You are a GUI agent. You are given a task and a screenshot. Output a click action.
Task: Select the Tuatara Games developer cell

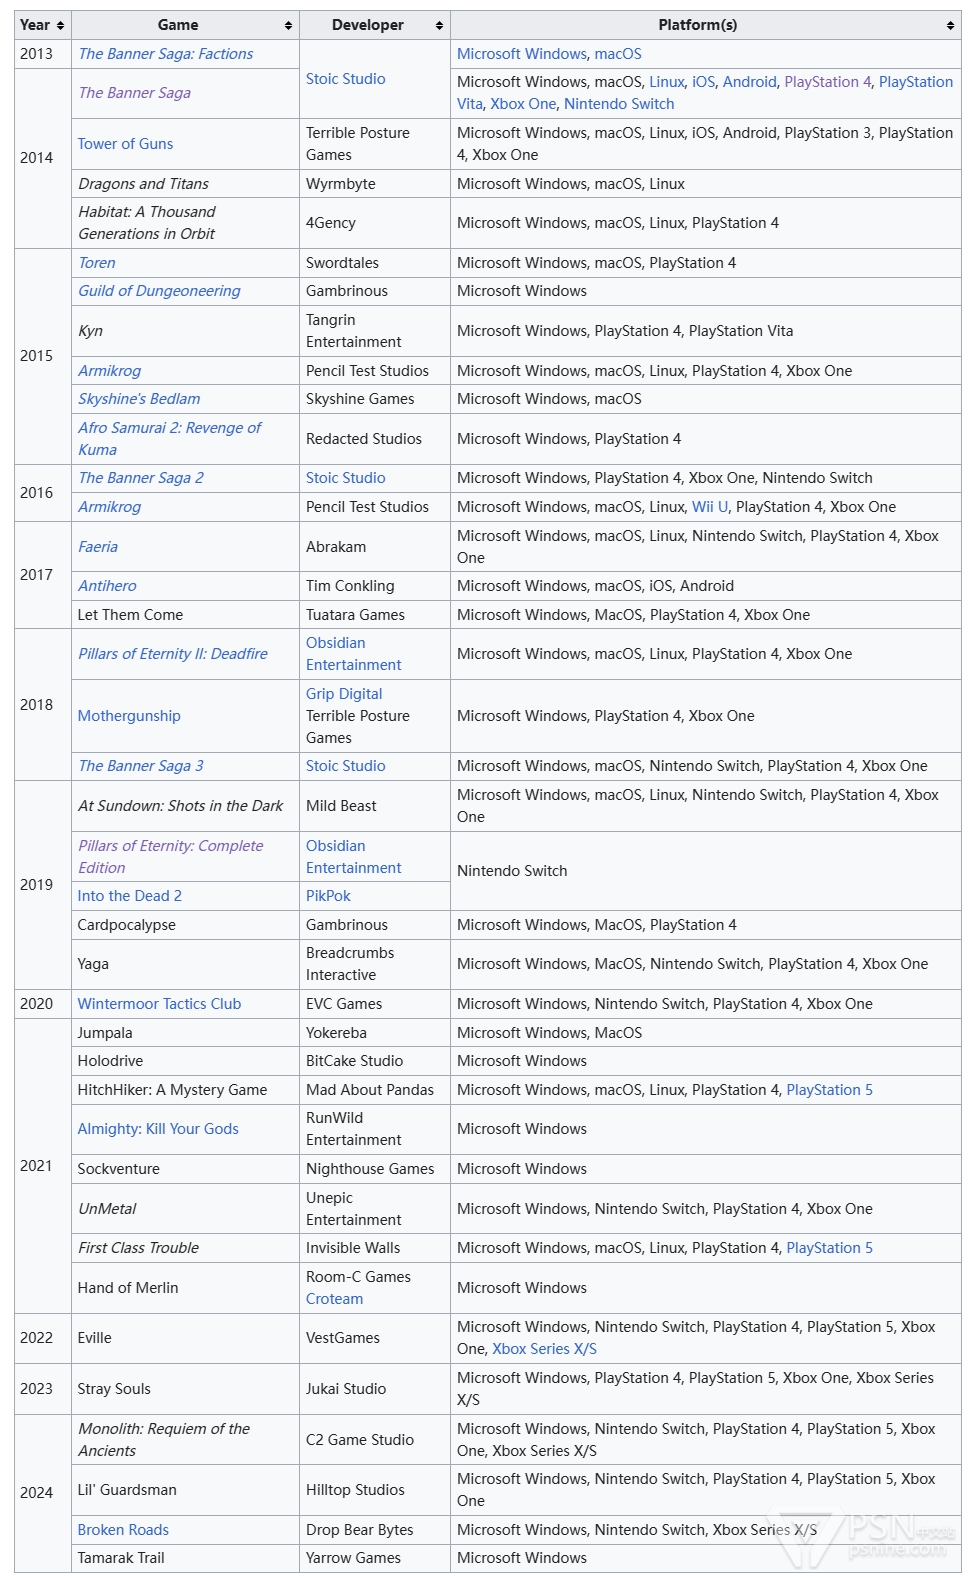[375, 615]
